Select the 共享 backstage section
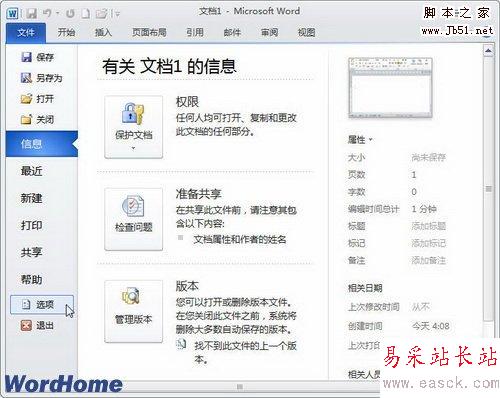 point(32,252)
